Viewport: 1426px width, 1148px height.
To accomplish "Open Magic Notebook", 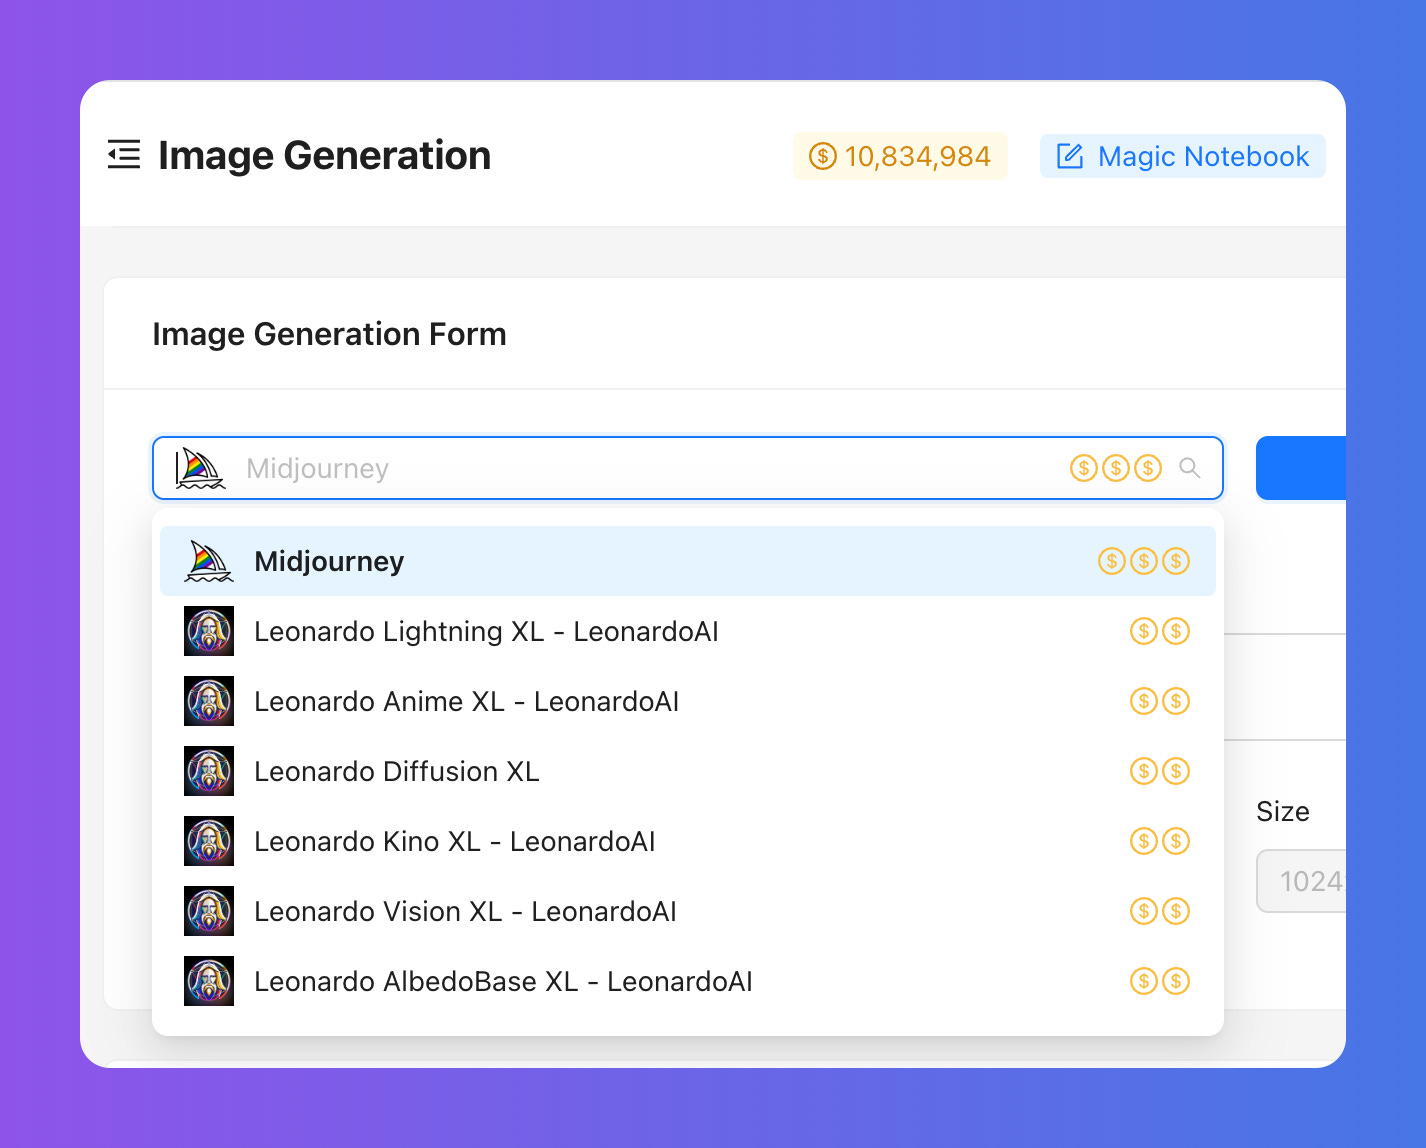I will [x=1183, y=156].
